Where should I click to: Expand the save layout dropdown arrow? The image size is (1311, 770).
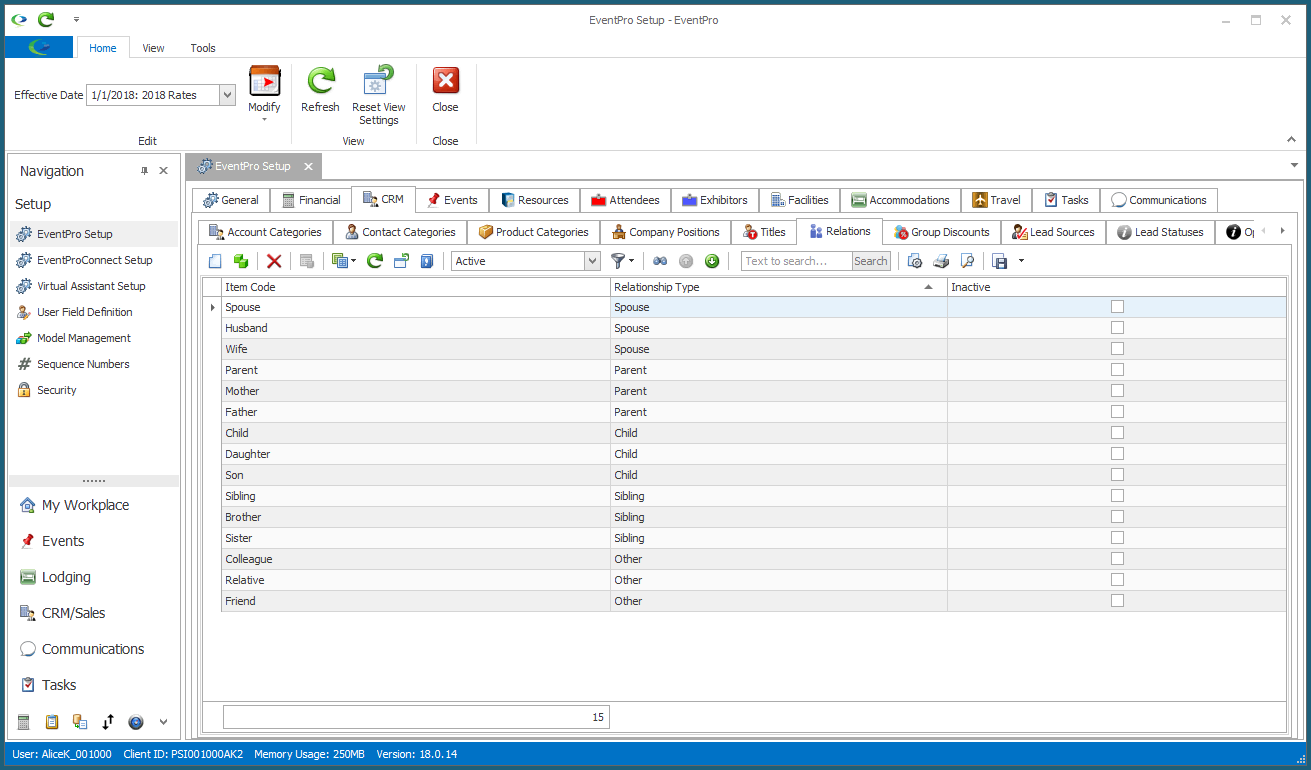coord(1021,261)
